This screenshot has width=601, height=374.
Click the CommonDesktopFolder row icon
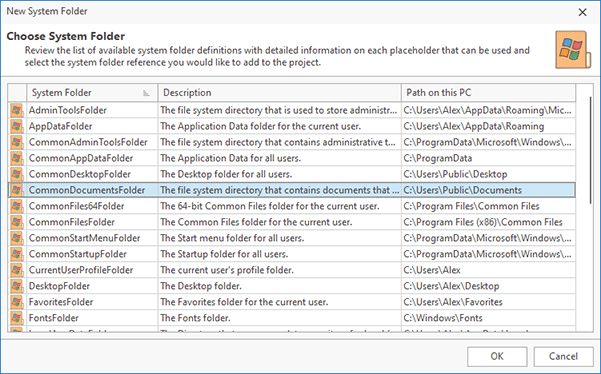17,174
